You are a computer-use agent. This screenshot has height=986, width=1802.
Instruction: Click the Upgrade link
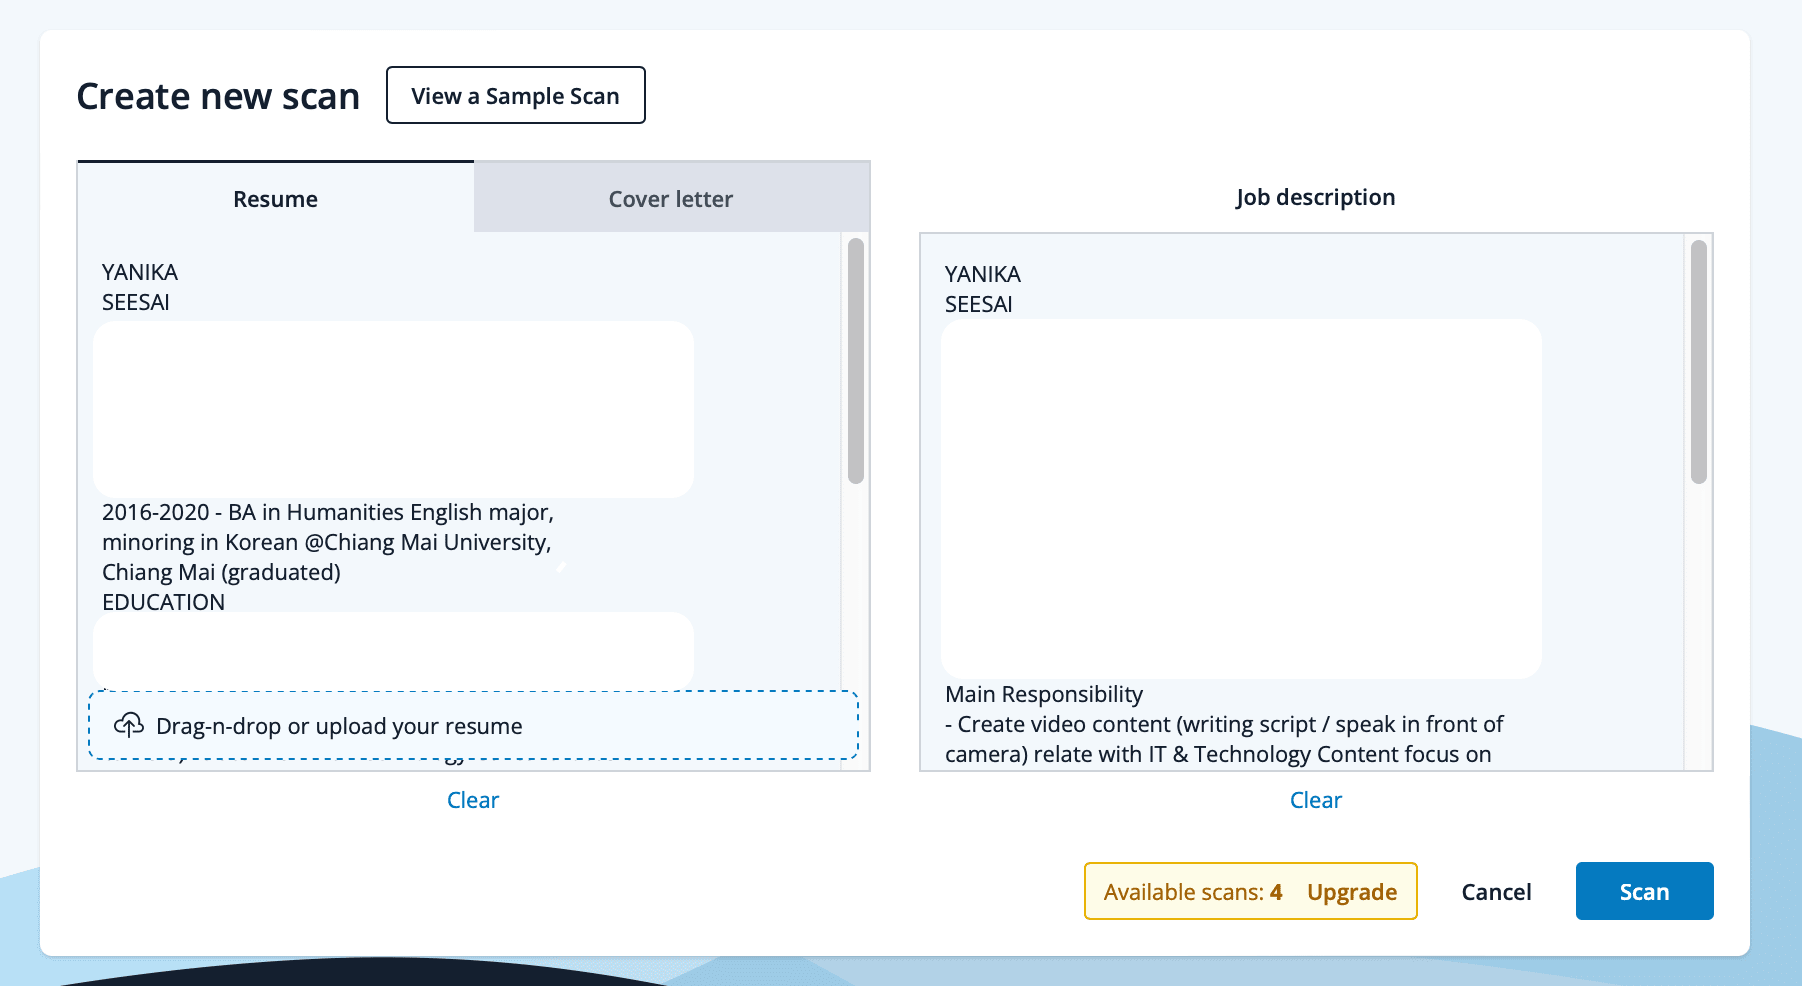click(1351, 892)
